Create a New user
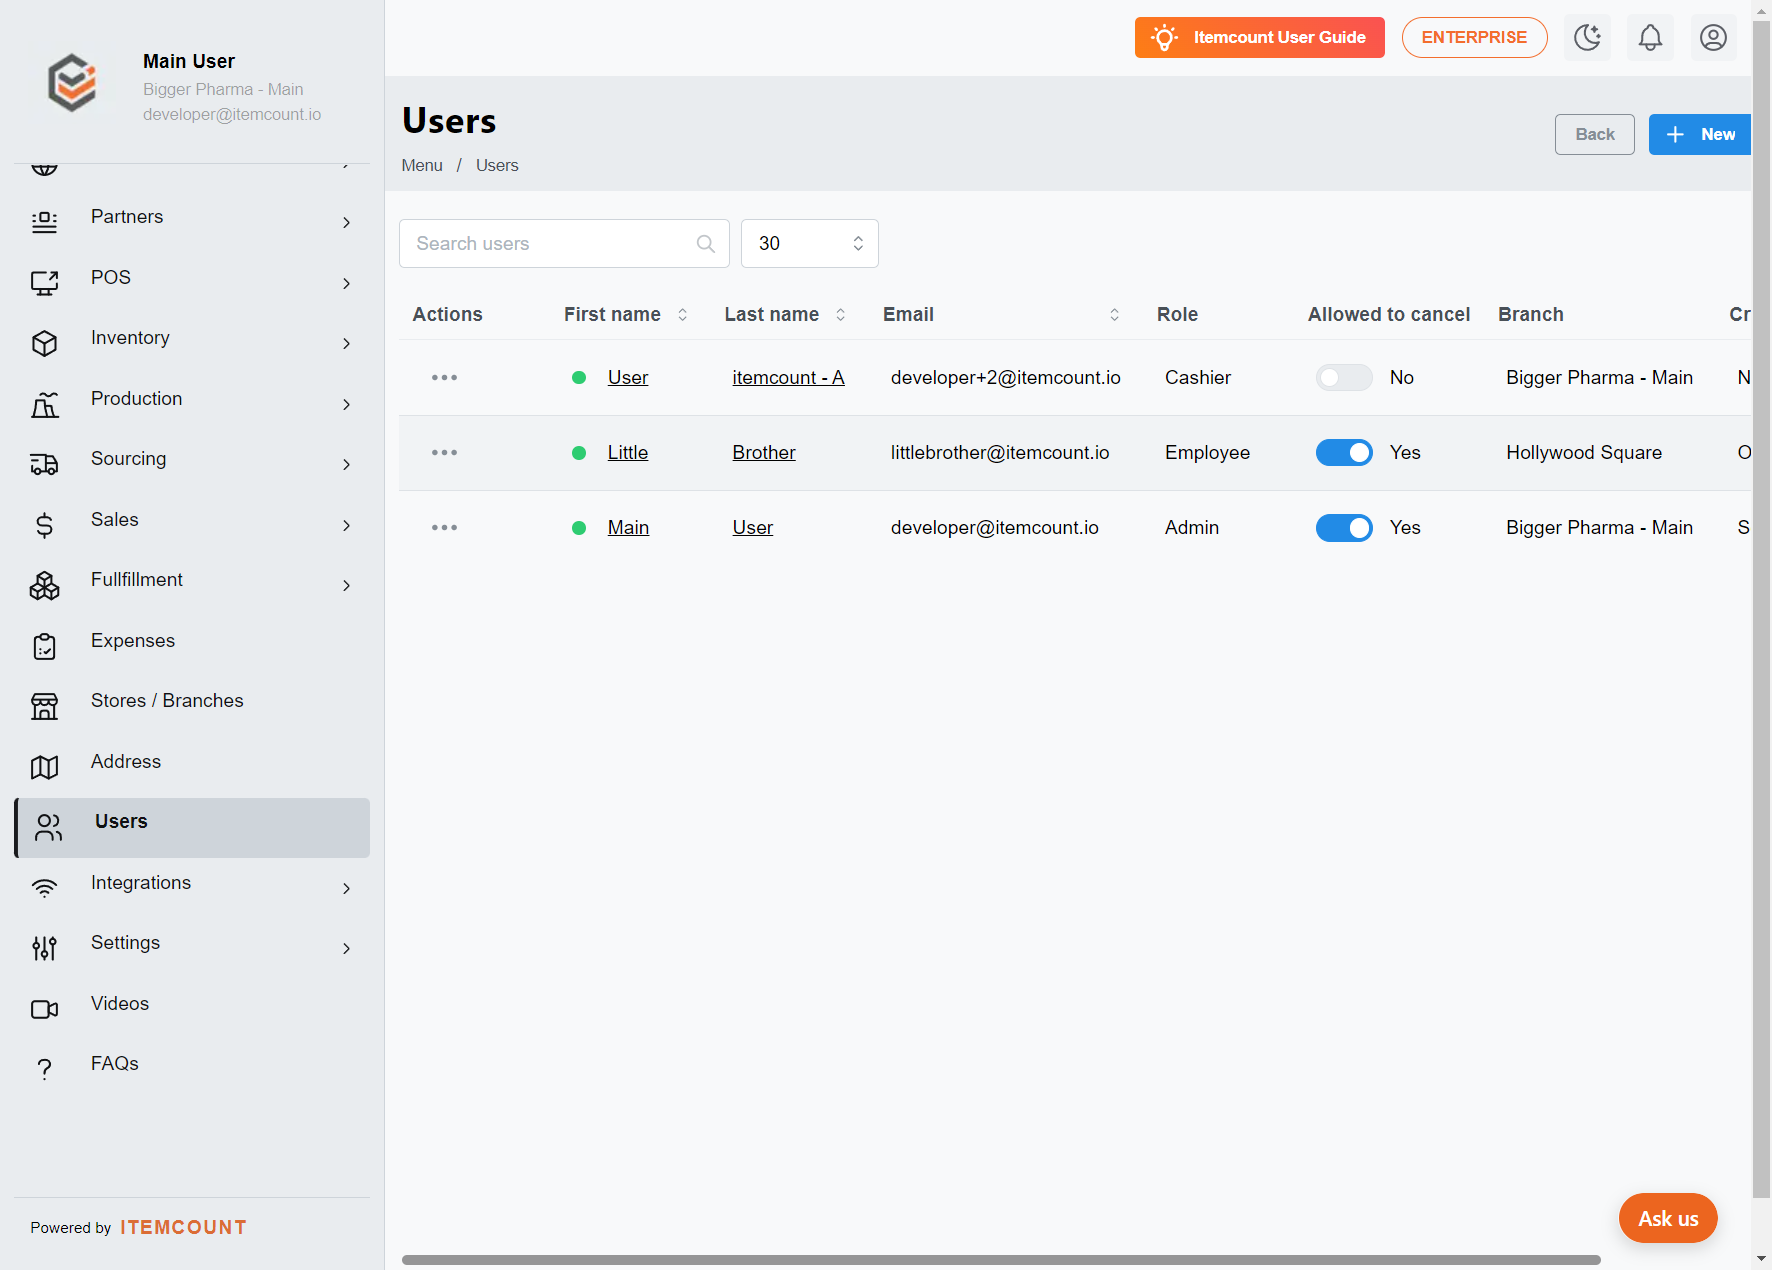Screen dimensions: 1772x1270 pos(1700,135)
